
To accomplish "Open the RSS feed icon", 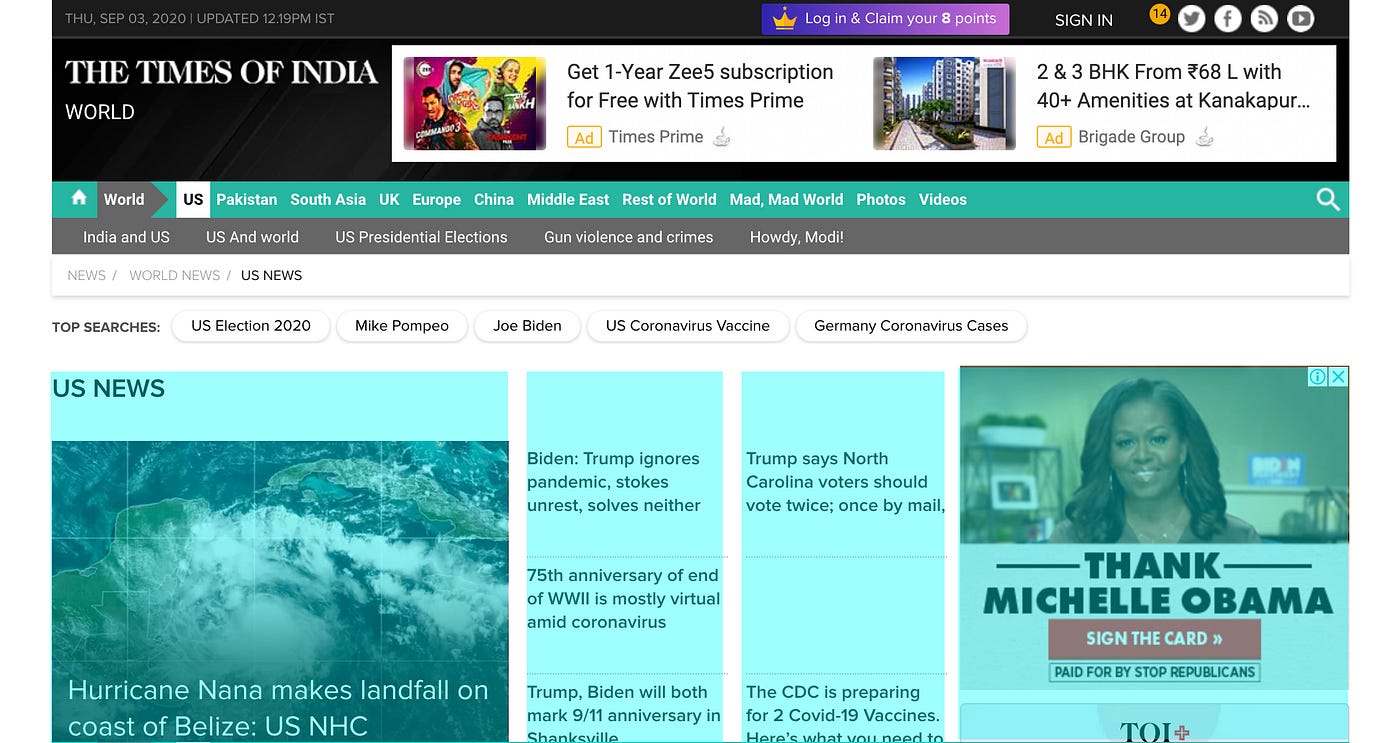I will (x=1264, y=18).
